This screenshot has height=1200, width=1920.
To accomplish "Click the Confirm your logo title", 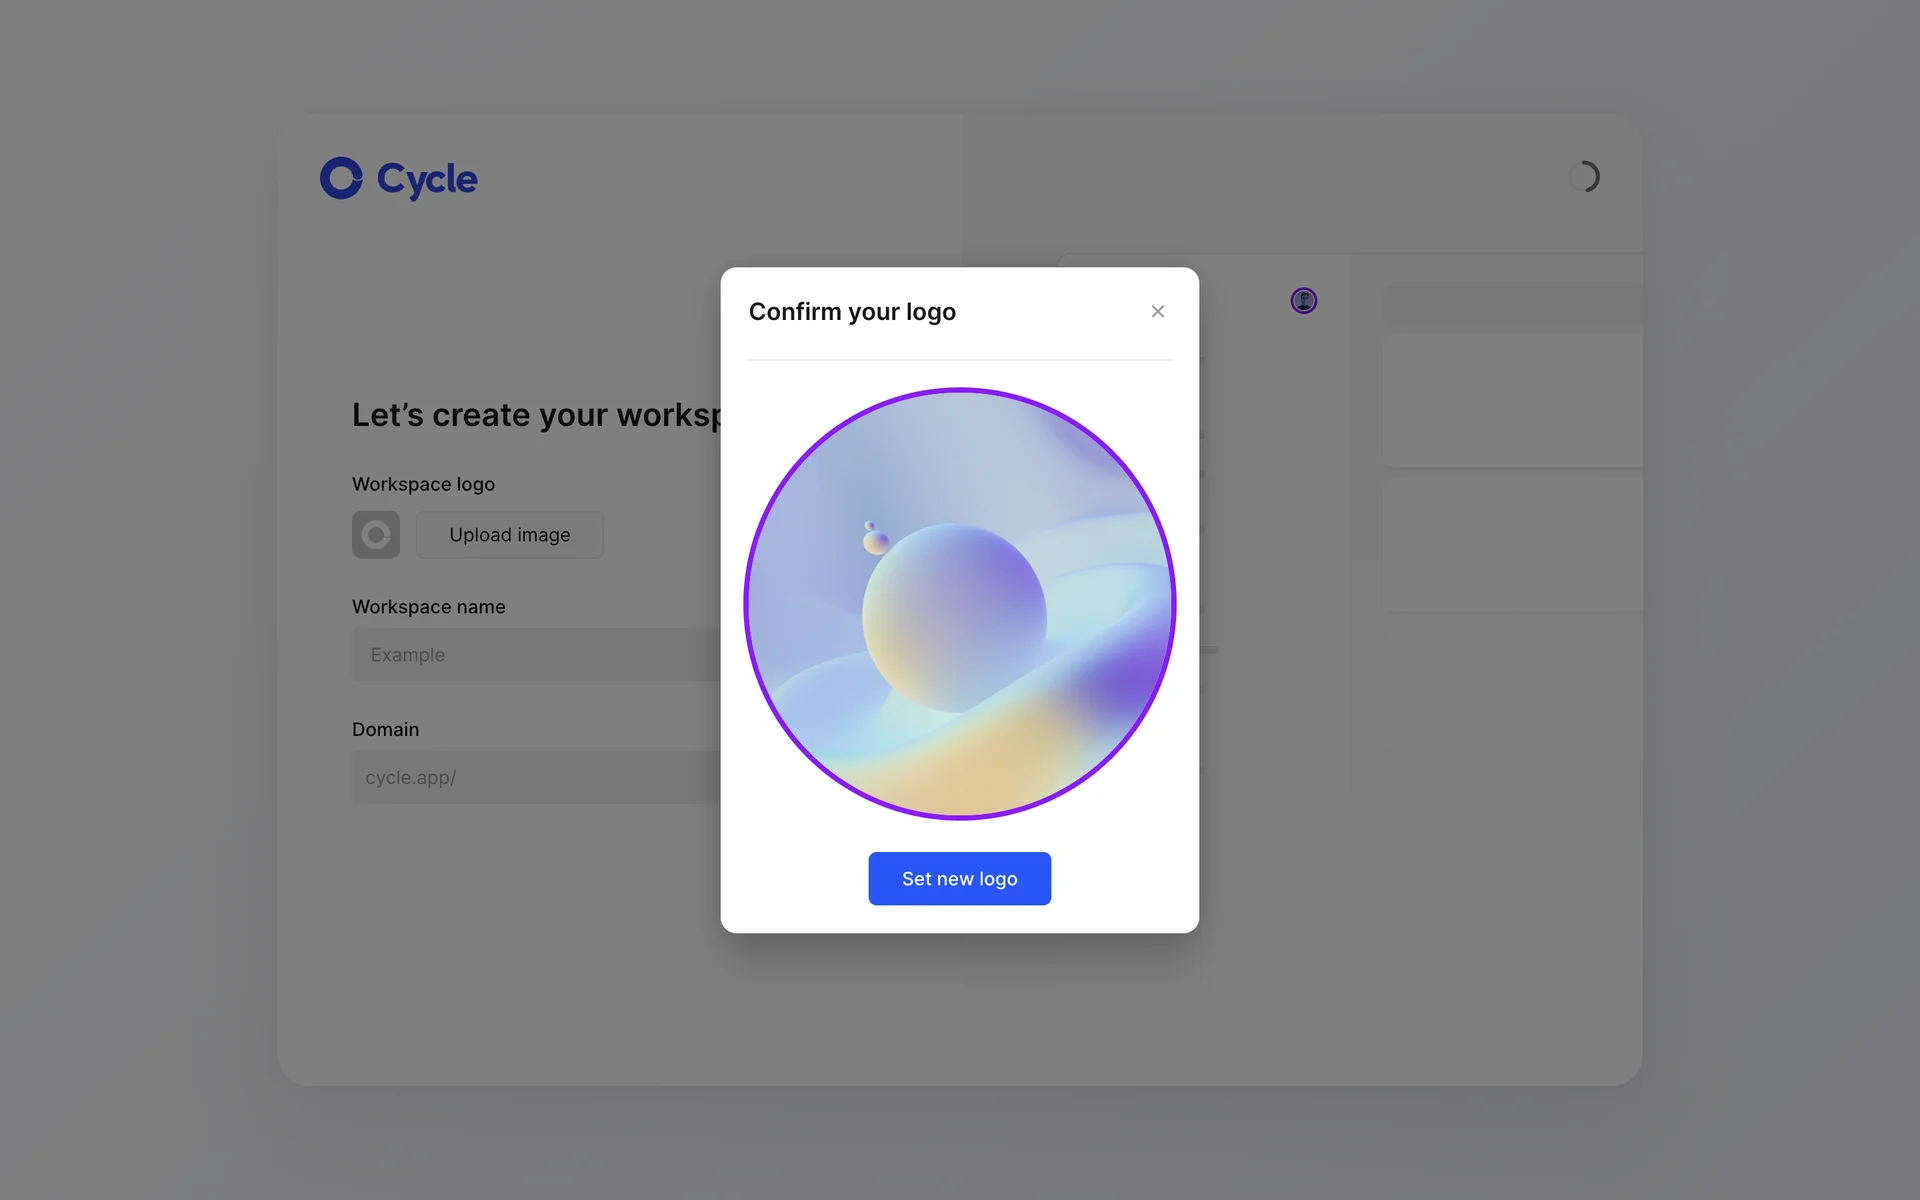I will pos(852,312).
